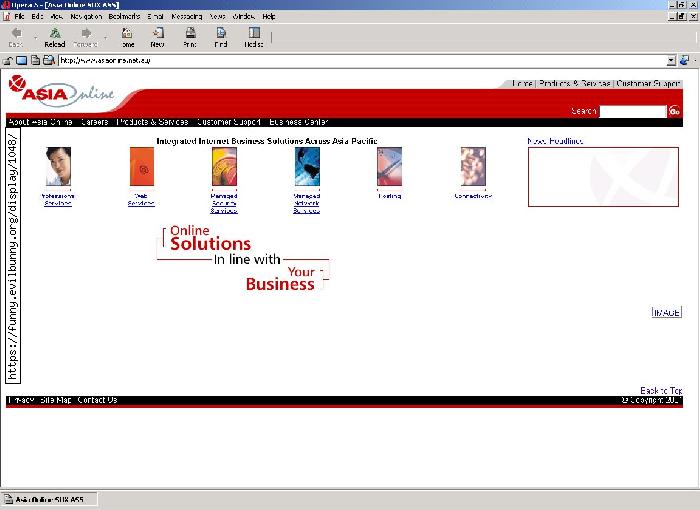
Task: Go to the Home page icon
Action: [127, 37]
